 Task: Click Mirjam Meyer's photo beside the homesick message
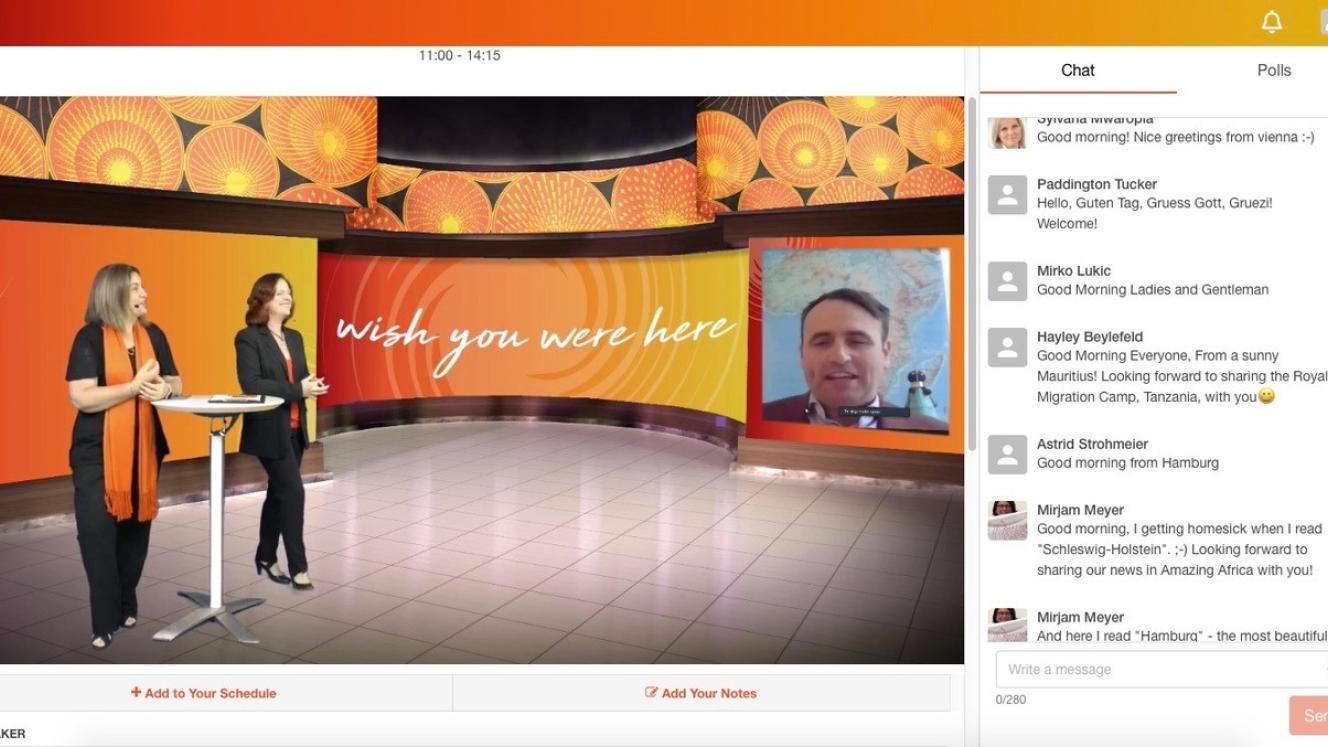click(1007, 520)
